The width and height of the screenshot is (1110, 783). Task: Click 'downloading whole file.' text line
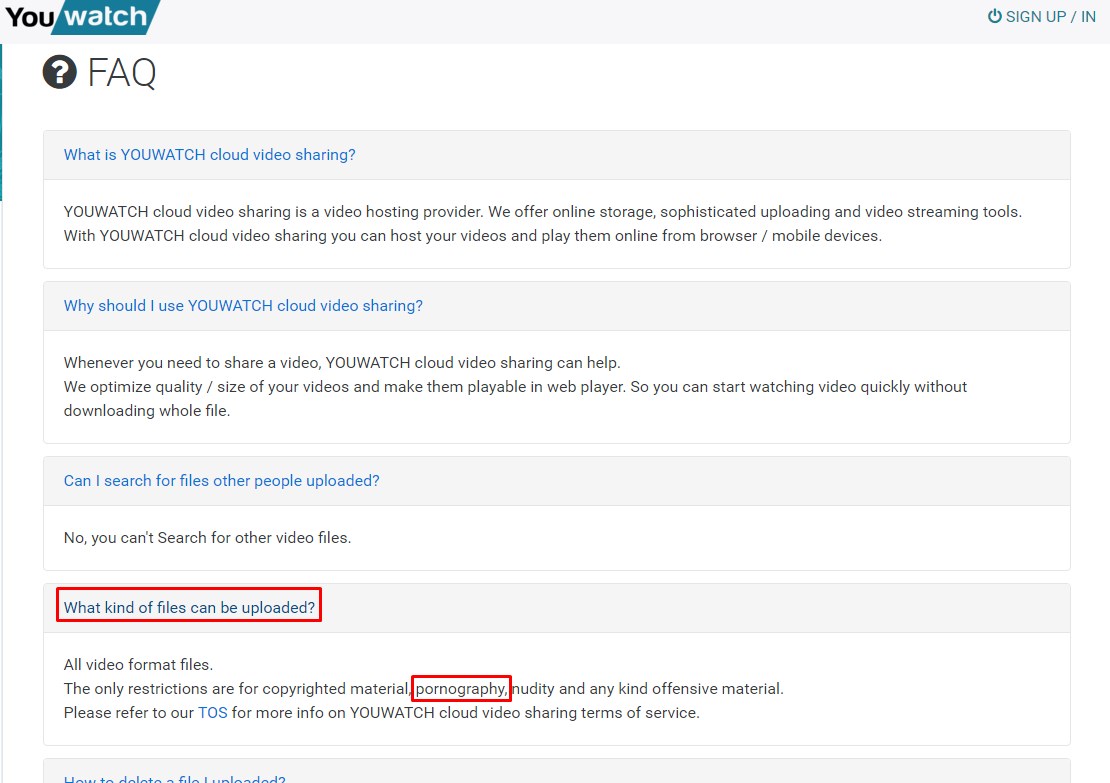[147, 411]
